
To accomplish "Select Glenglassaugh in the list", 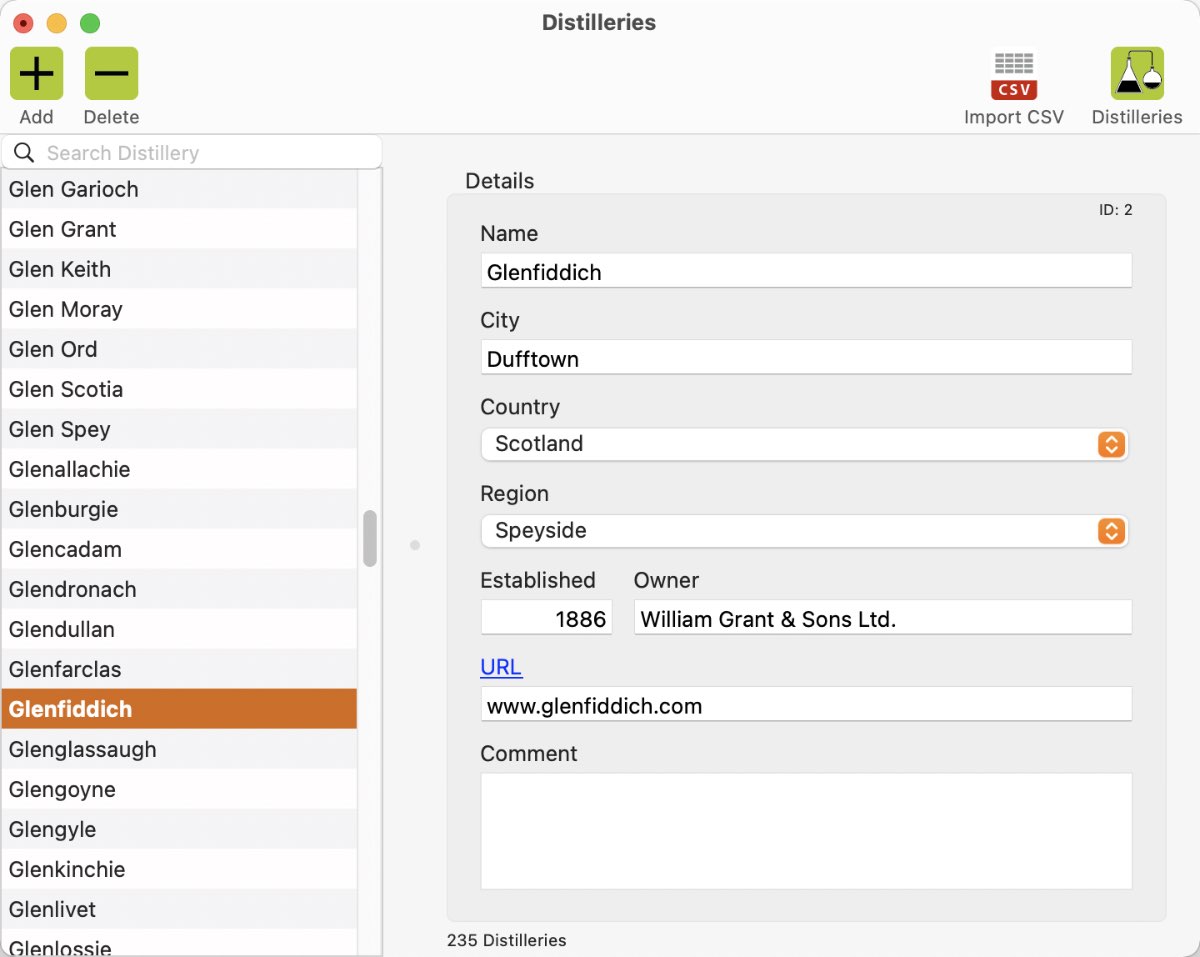I will coord(179,749).
